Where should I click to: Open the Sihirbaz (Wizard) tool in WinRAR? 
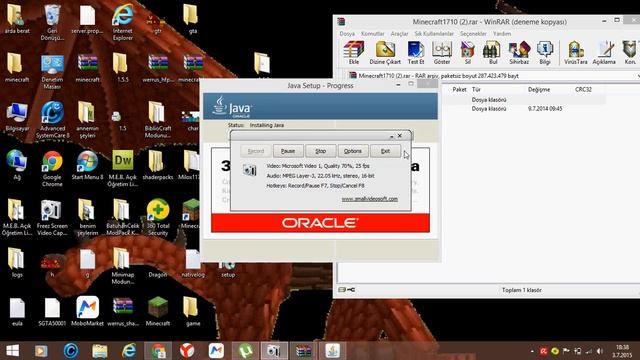coord(519,53)
